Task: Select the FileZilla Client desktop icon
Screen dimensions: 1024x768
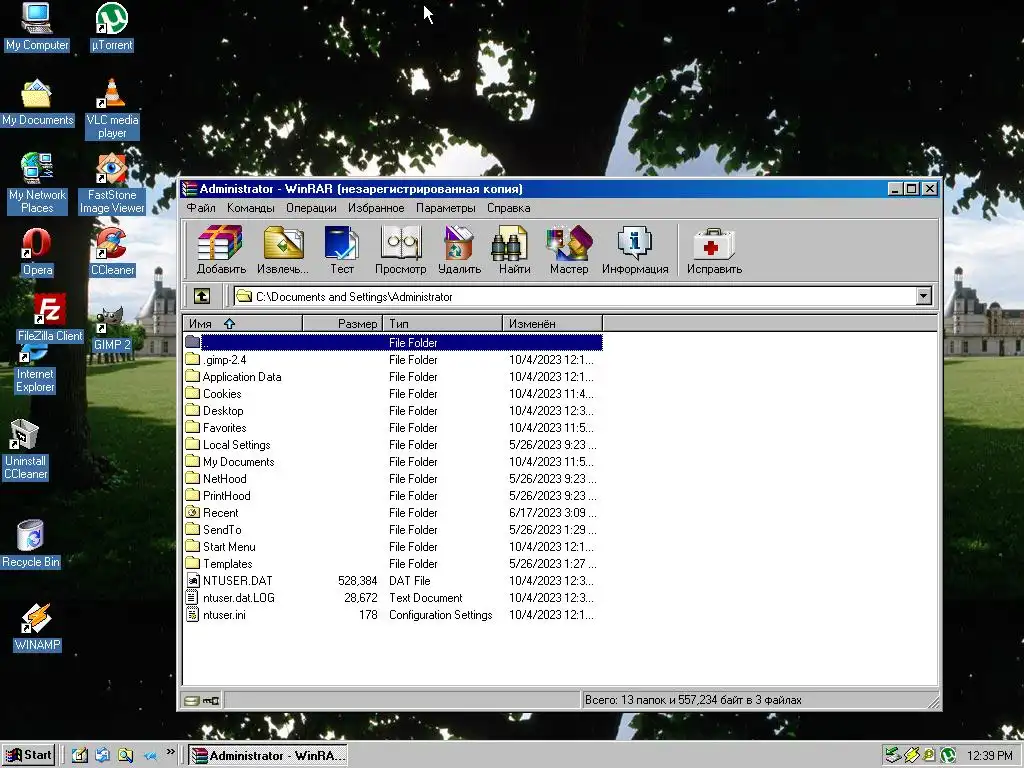Action: (50, 319)
